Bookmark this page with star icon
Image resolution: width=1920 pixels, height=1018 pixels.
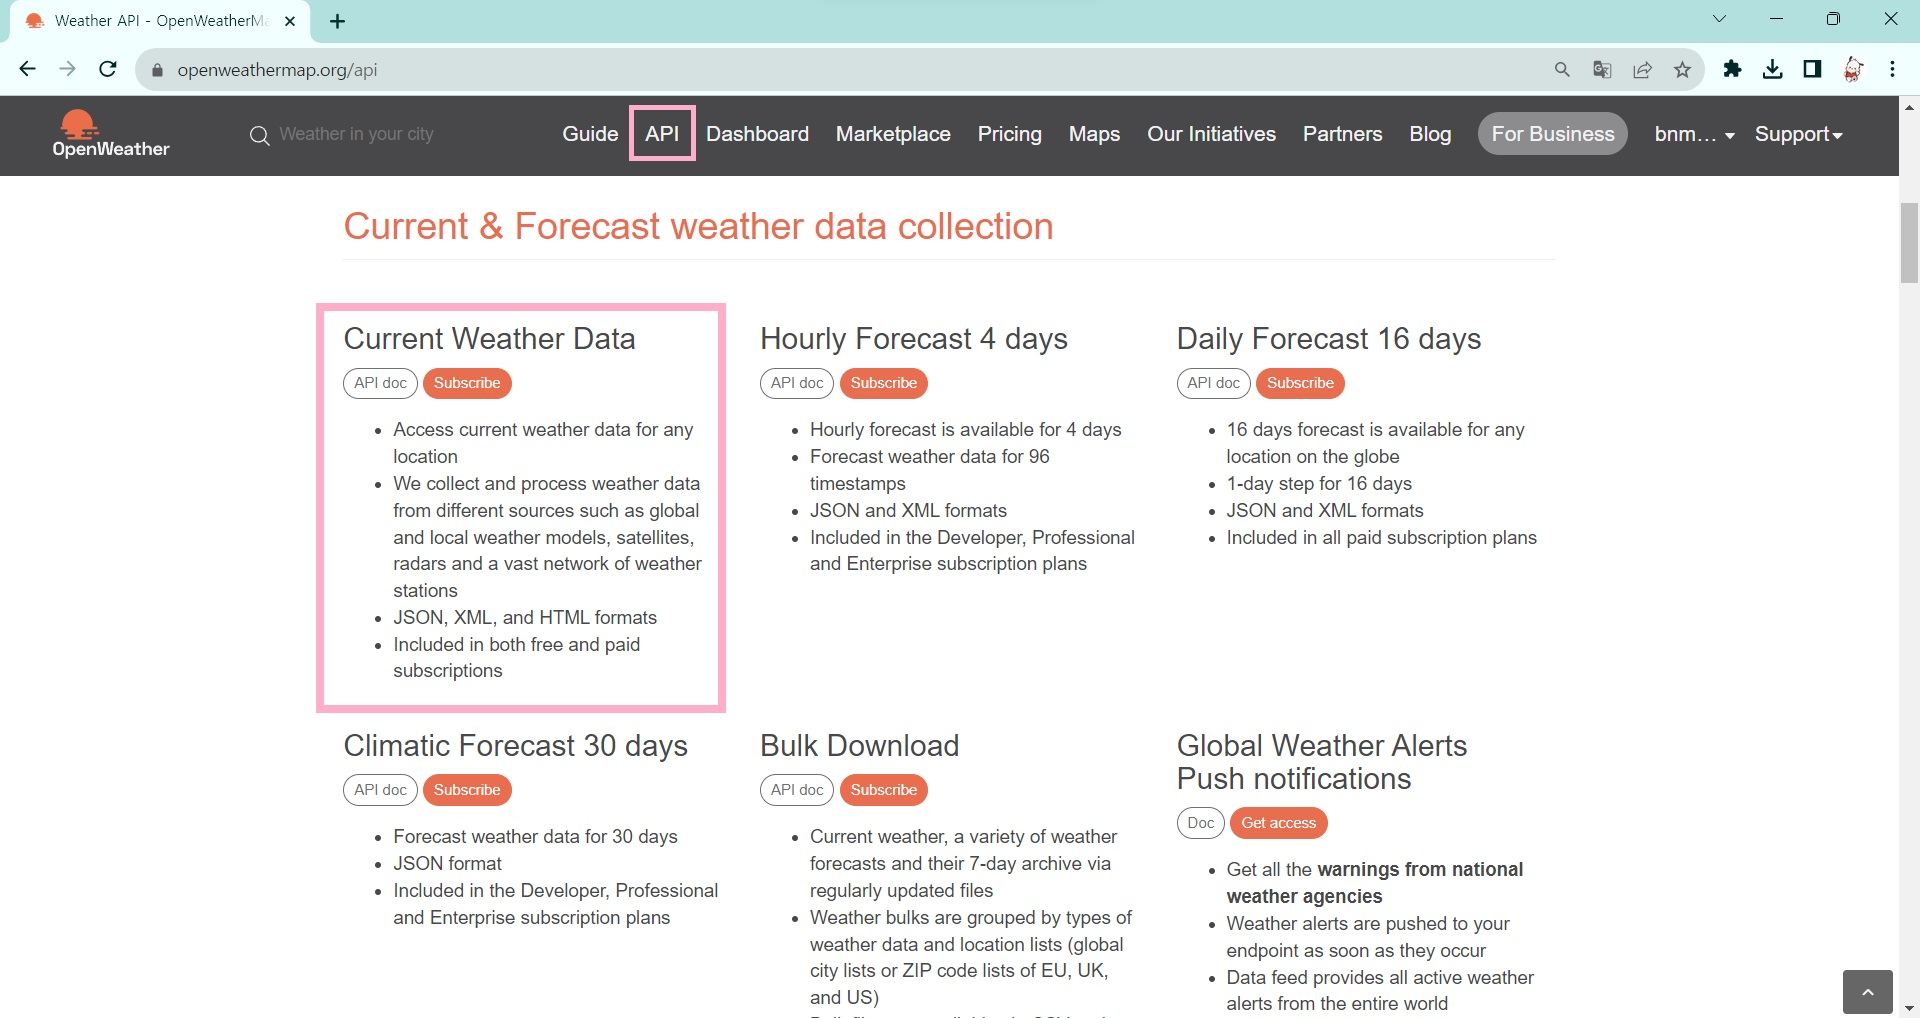[x=1682, y=70]
